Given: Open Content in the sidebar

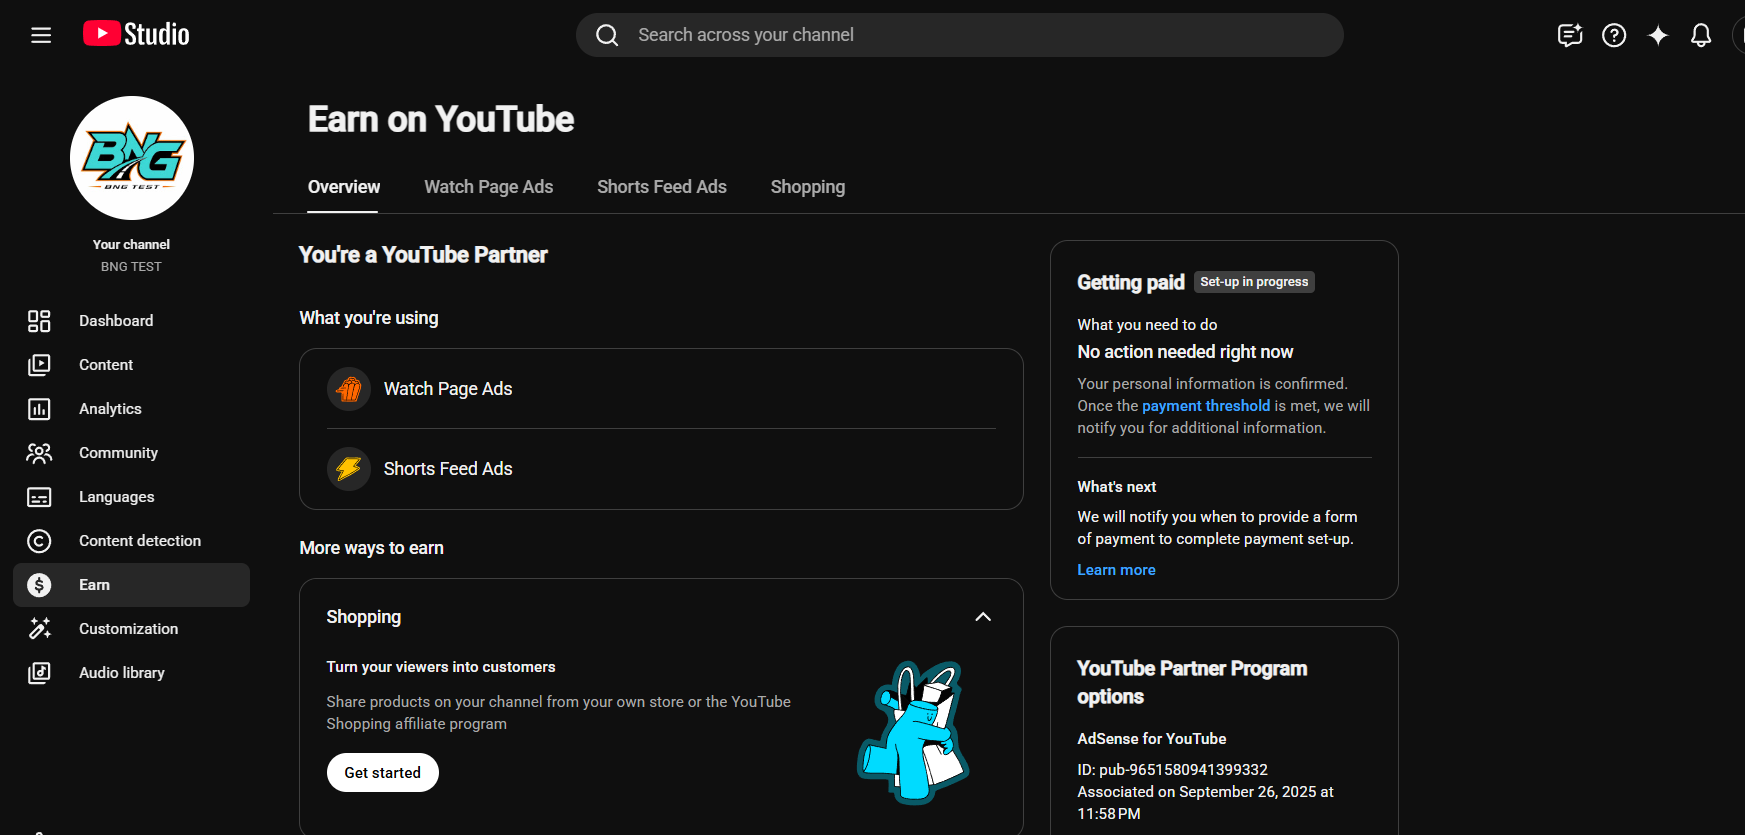Looking at the screenshot, I should [132, 365].
